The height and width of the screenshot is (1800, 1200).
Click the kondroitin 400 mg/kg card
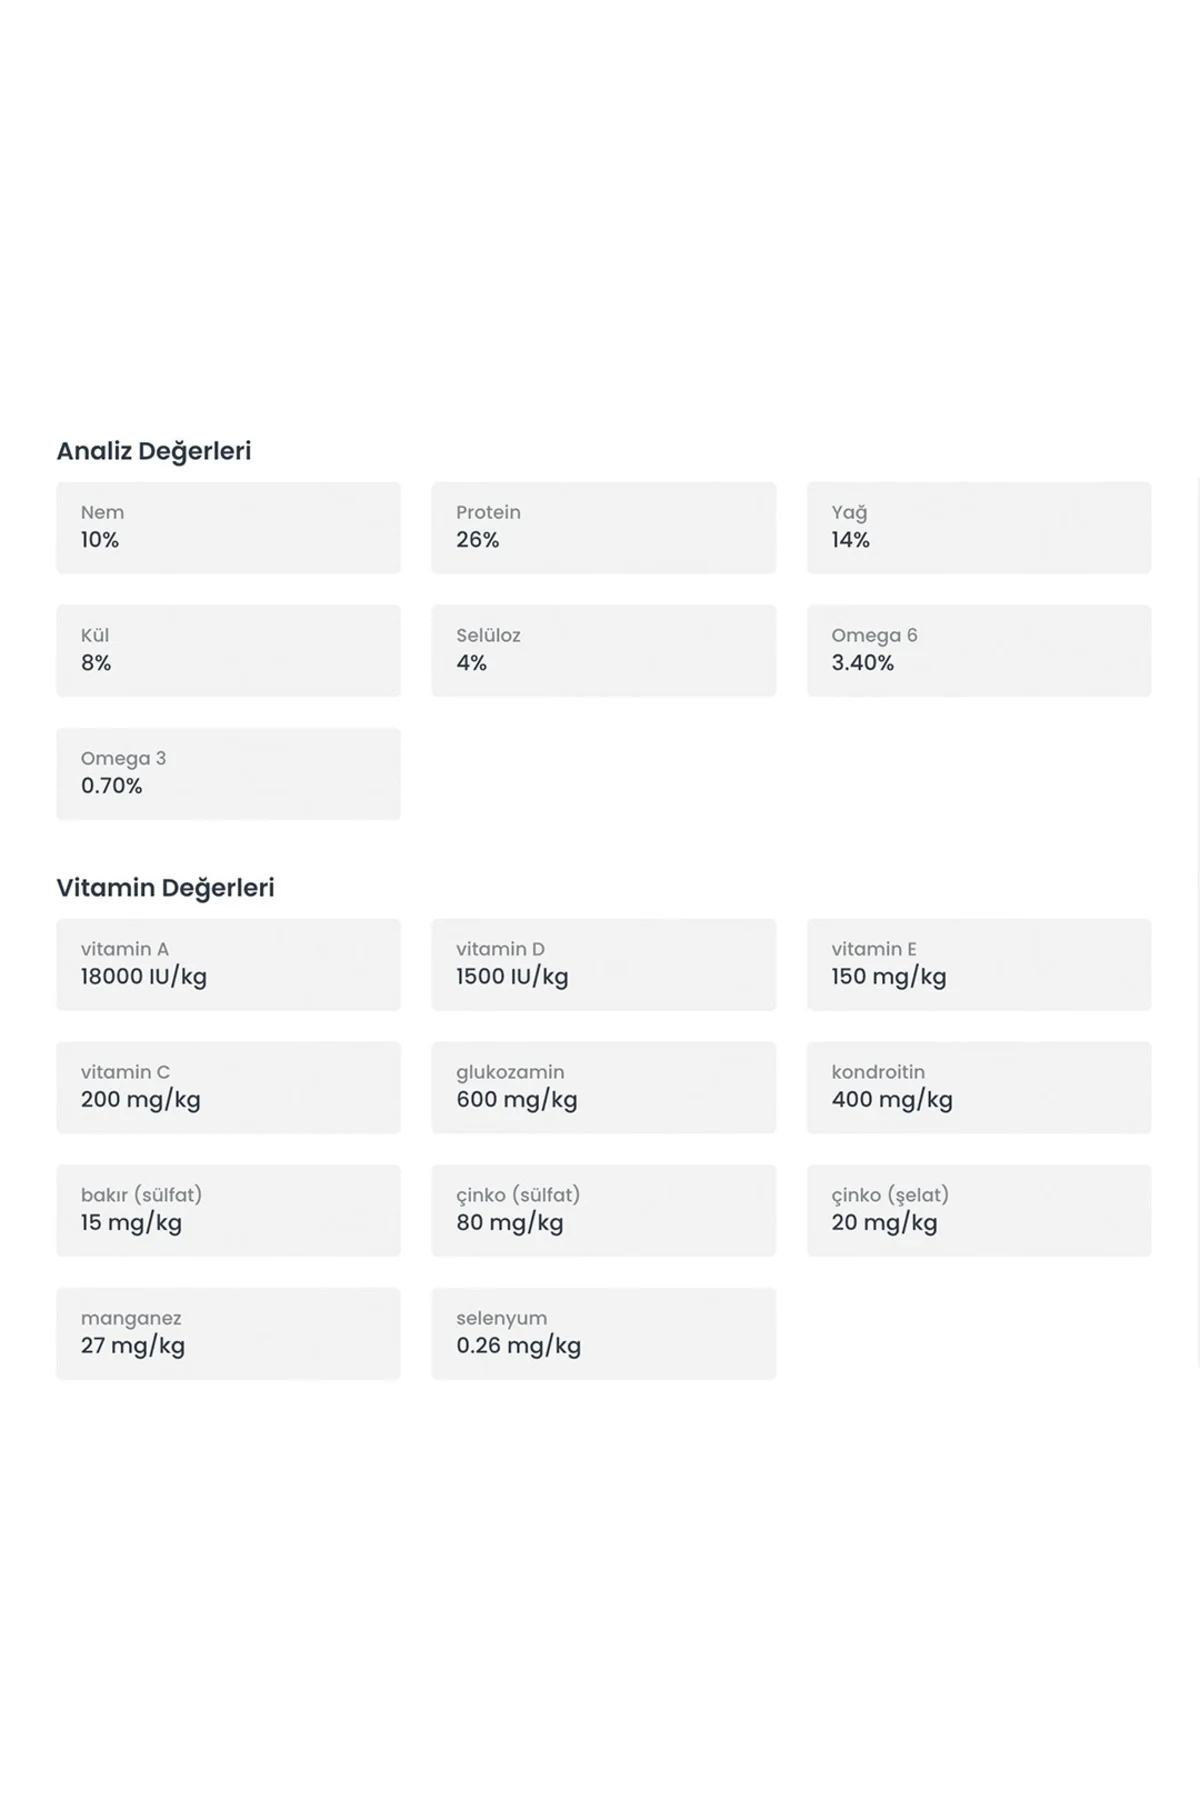pyautogui.click(x=979, y=1088)
